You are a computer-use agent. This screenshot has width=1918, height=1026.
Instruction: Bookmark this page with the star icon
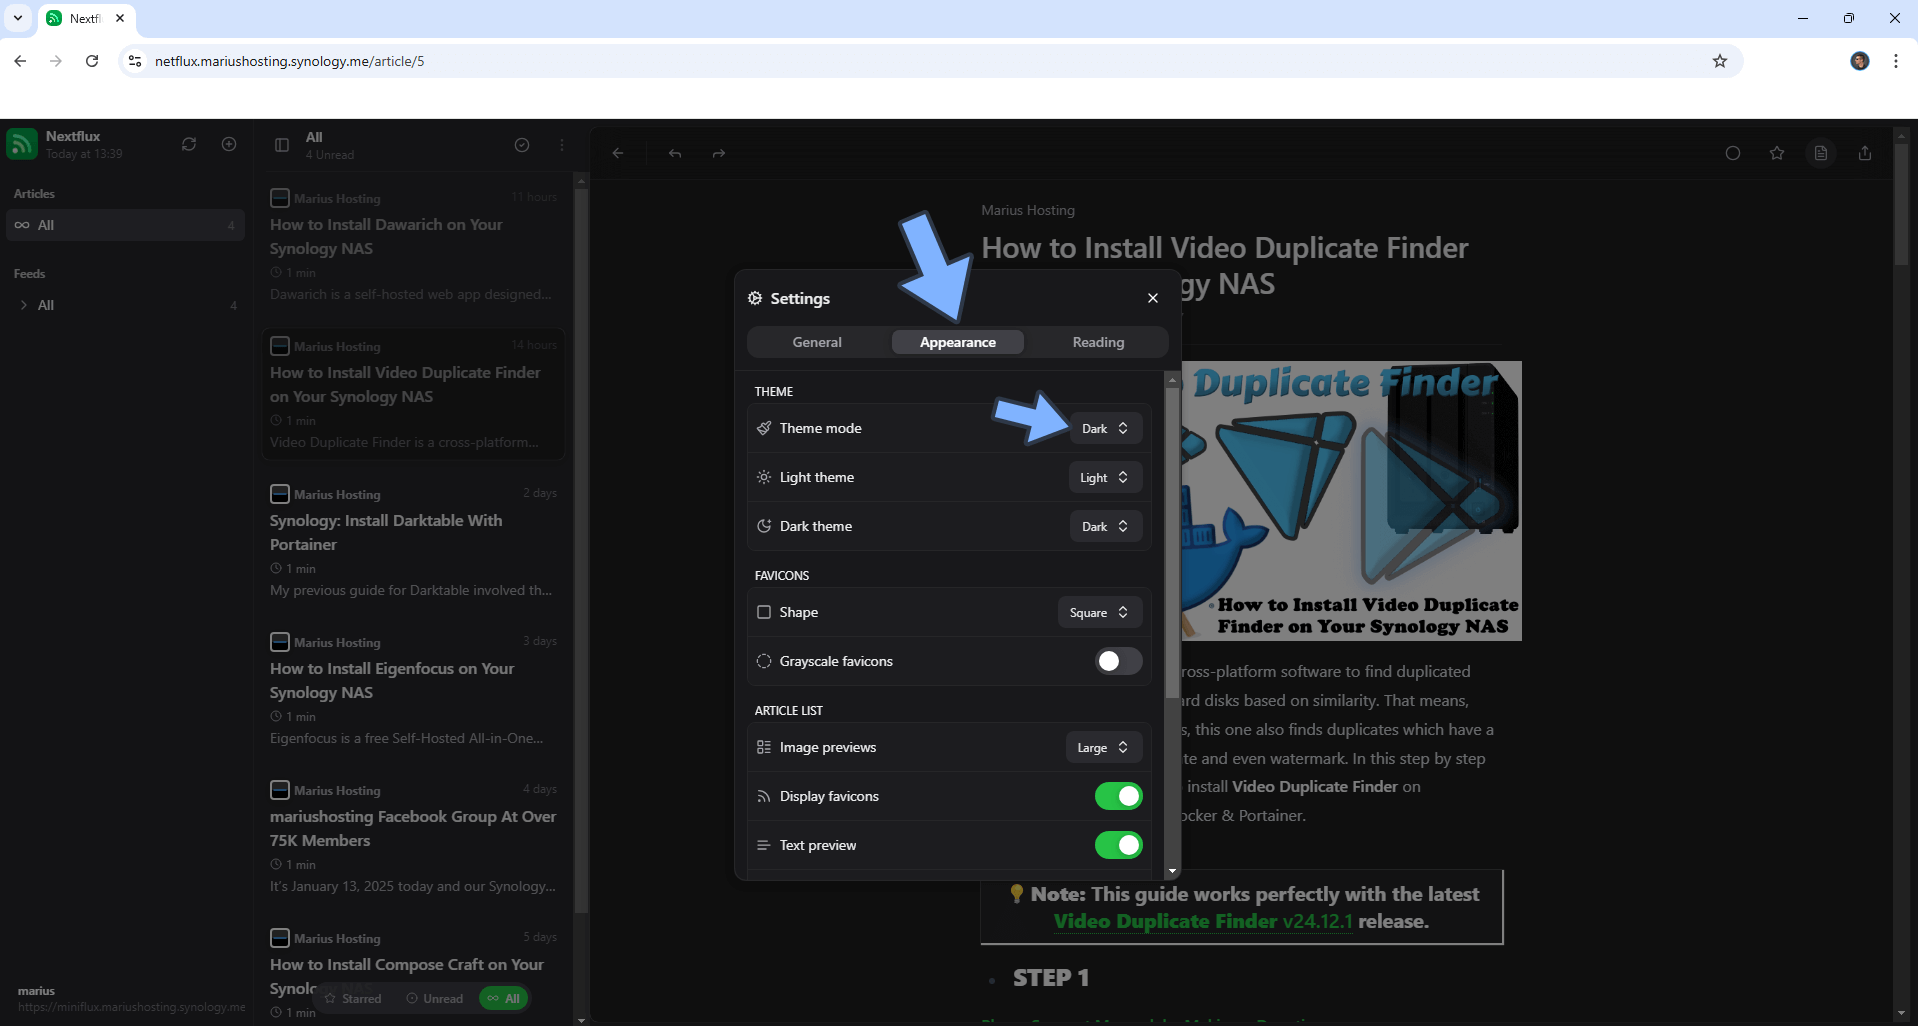(1720, 61)
